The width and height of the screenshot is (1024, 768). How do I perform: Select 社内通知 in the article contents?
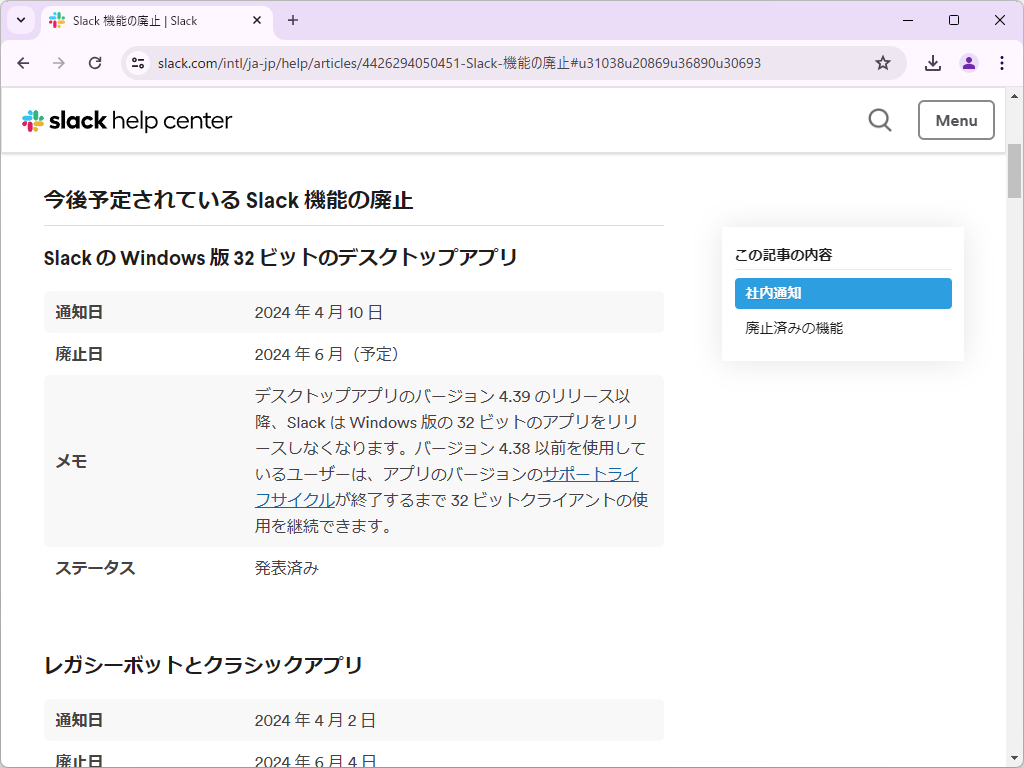pos(843,293)
